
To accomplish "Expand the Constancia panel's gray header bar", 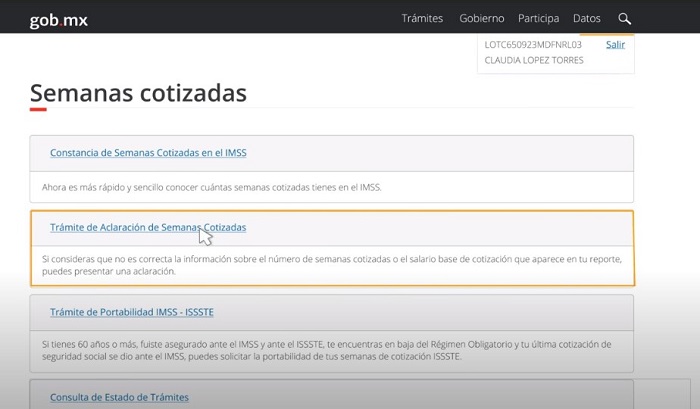I will tap(450, 153).
